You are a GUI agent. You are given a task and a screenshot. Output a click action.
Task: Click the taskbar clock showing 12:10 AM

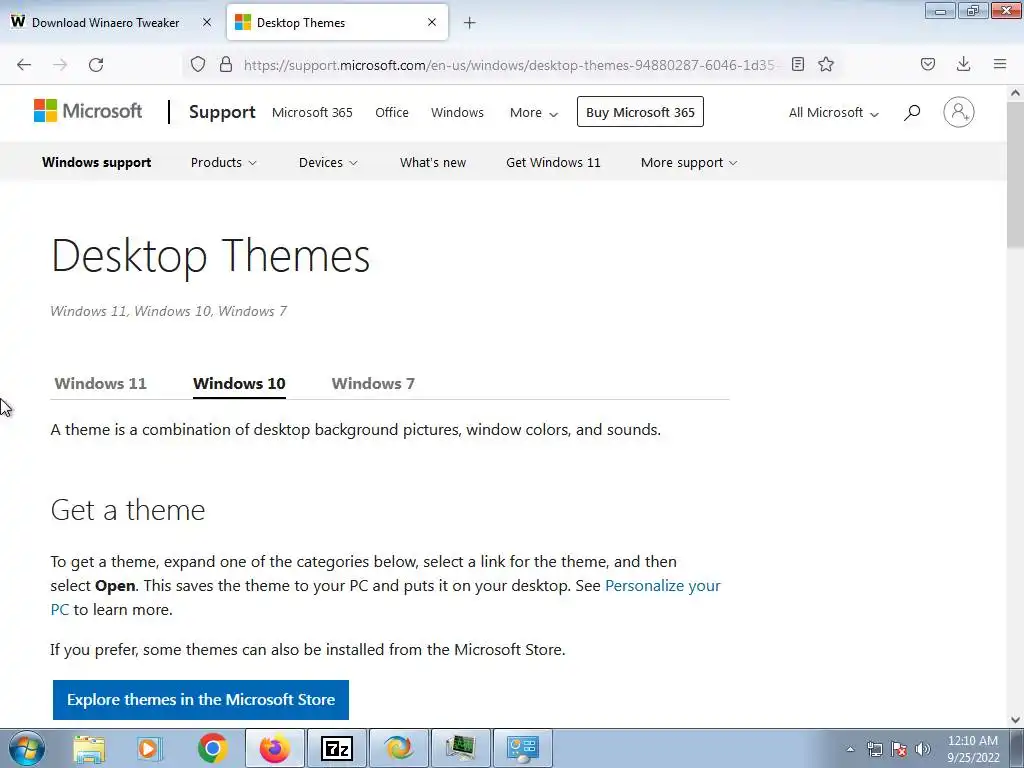coord(973,749)
